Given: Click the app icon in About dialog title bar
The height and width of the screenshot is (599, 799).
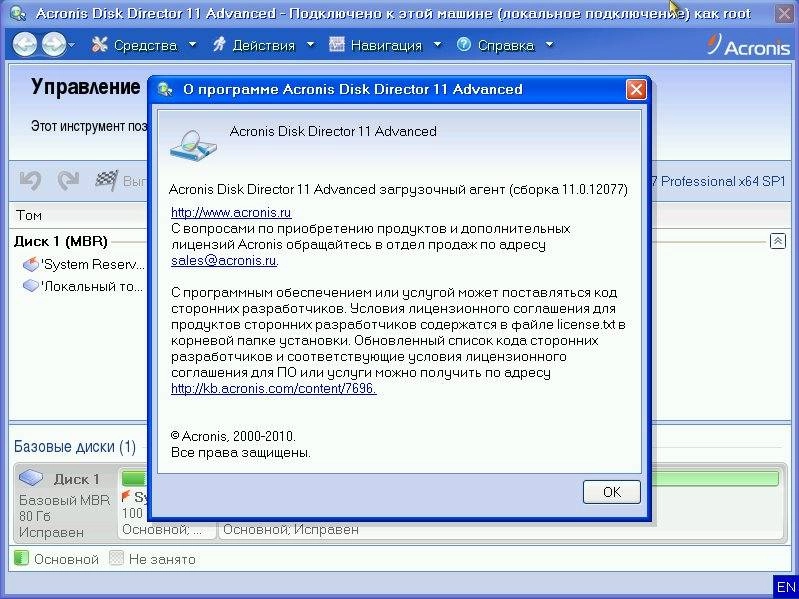Looking at the screenshot, I should (165, 90).
